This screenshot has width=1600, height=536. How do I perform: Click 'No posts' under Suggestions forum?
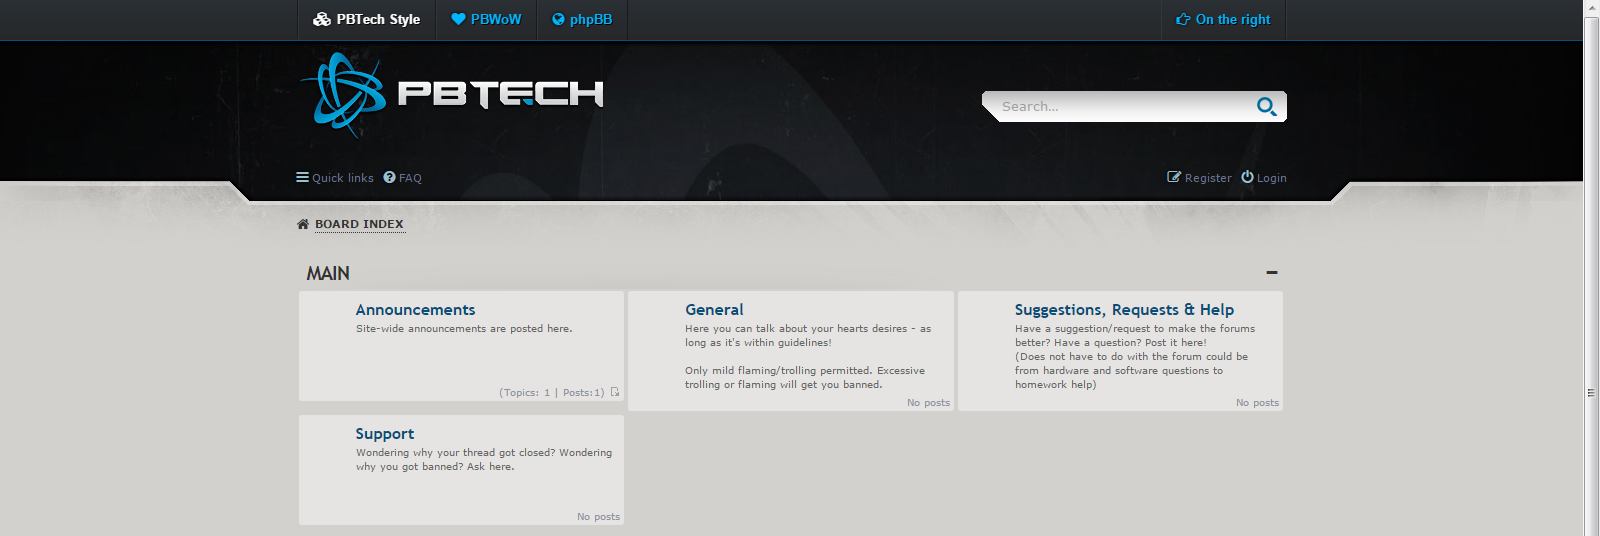1257,403
